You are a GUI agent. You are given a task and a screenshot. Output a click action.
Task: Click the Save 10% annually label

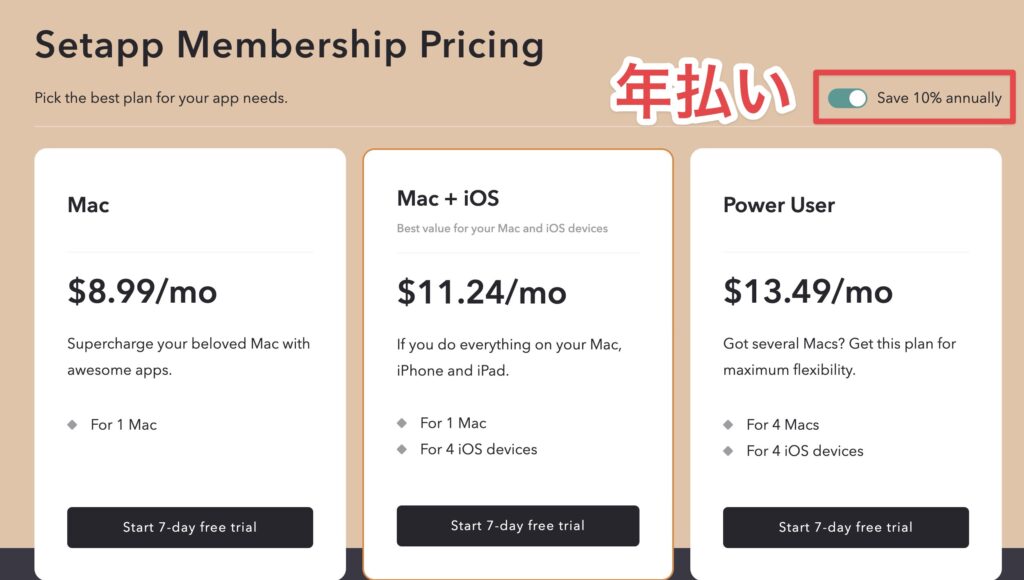[939, 98]
